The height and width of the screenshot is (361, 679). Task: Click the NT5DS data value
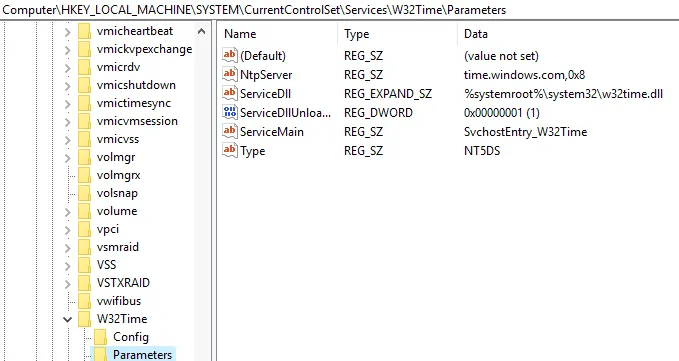coord(482,151)
